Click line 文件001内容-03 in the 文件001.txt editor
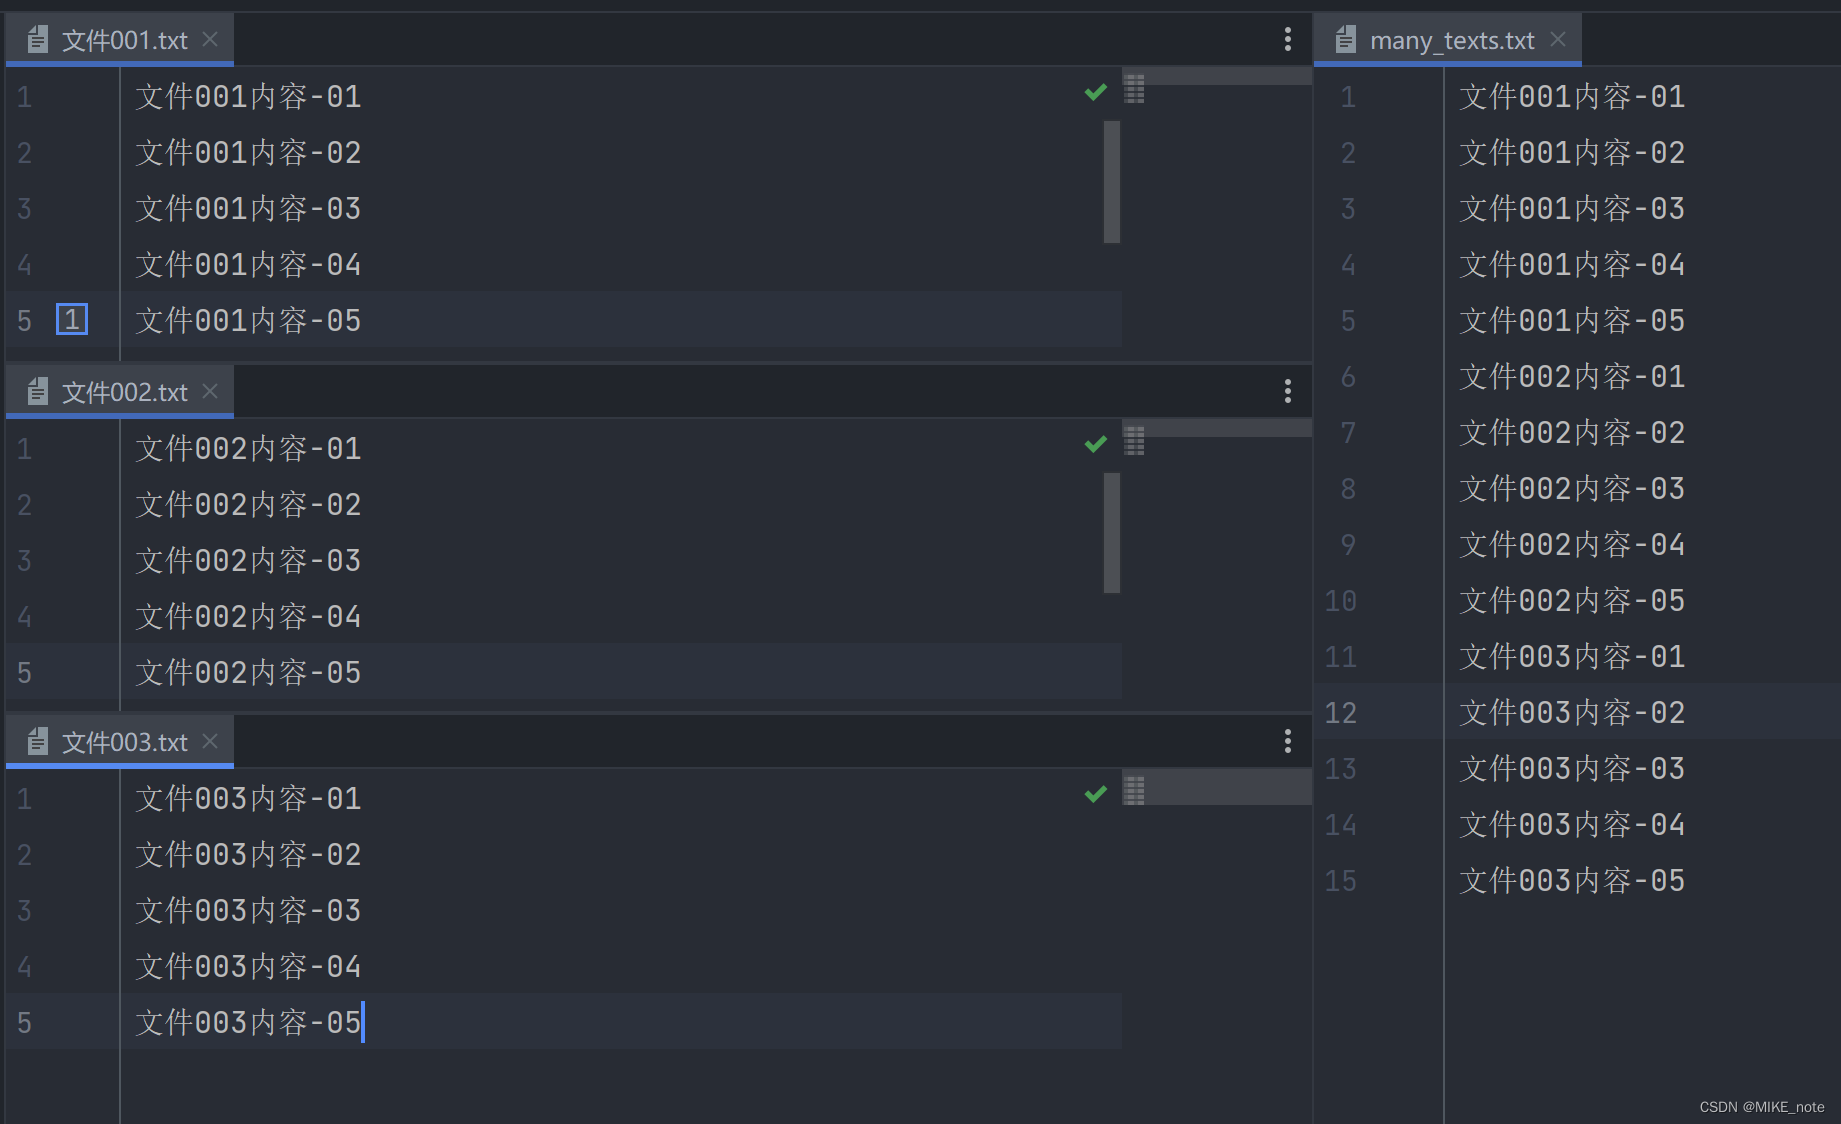This screenshot has height=1124, width=1841. coord(248,209)
